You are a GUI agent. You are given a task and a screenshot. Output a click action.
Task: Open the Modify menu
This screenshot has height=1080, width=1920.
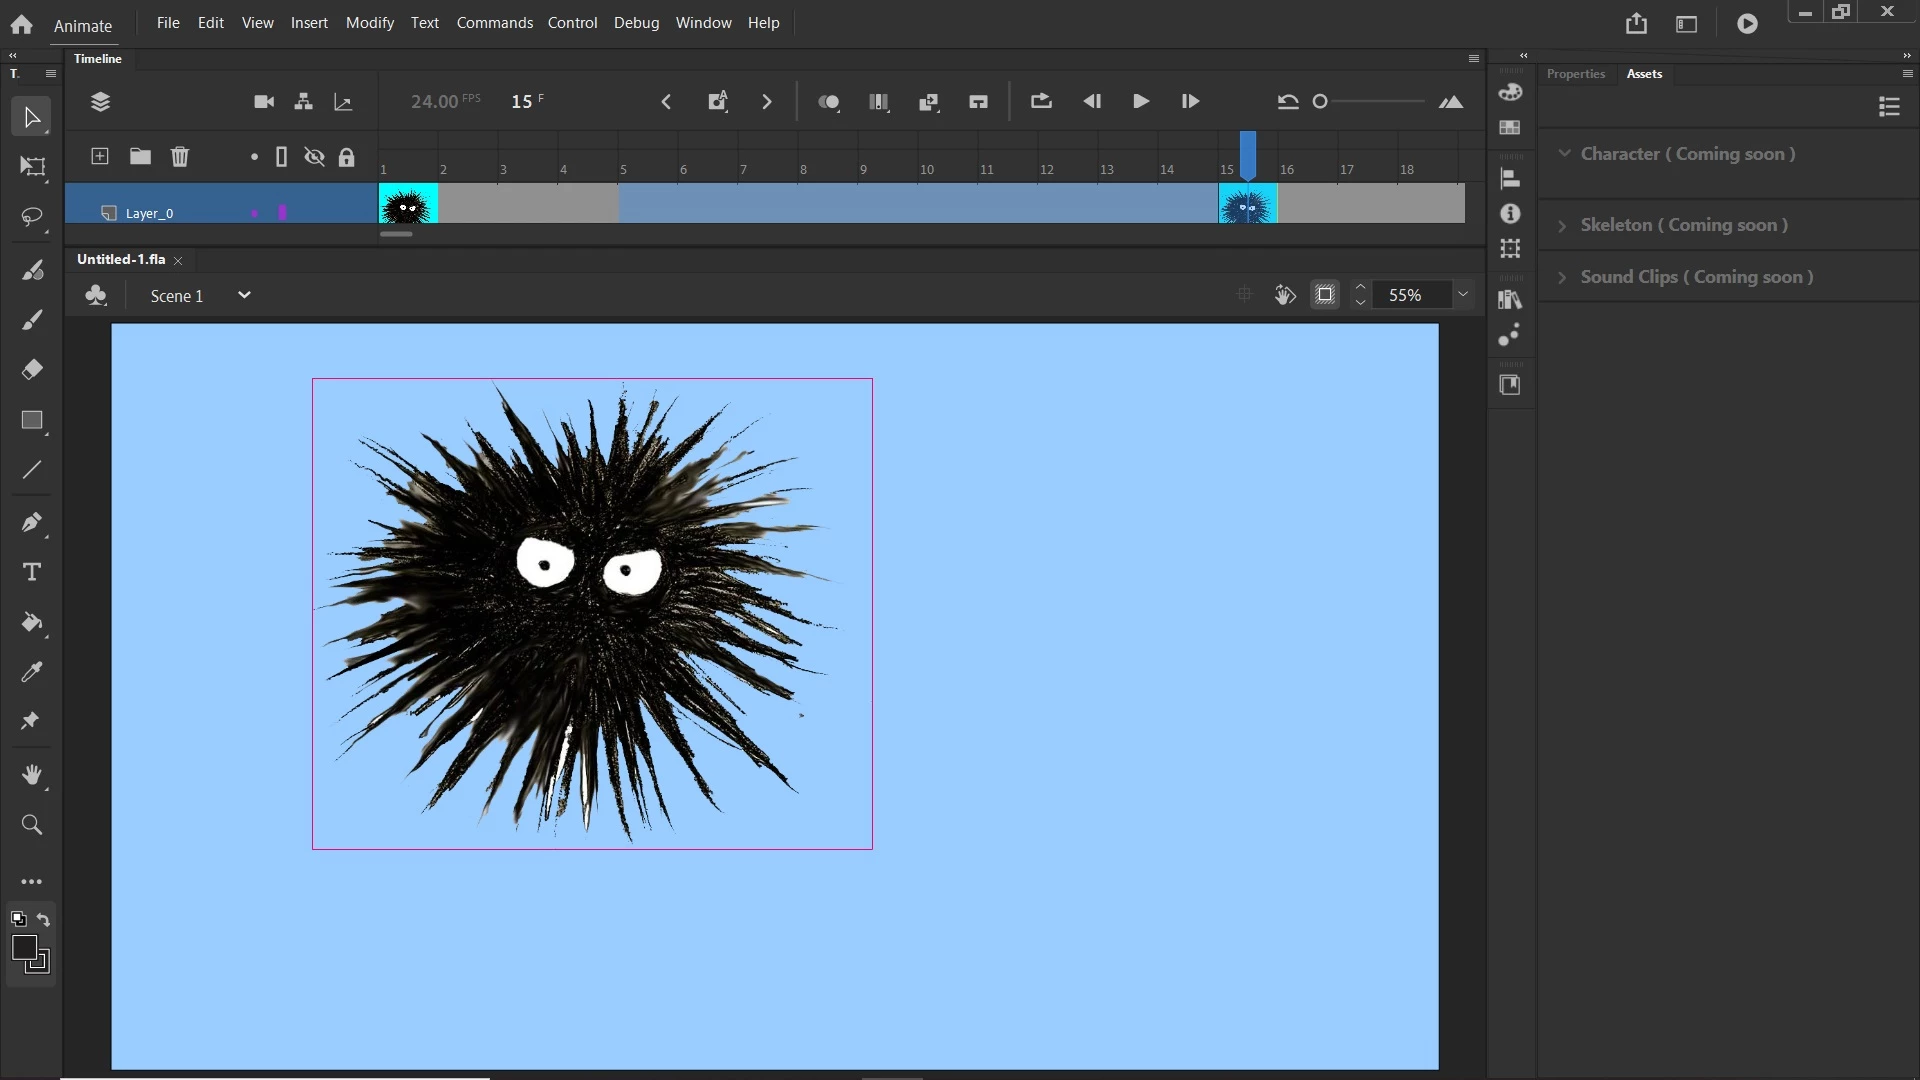(x=369, y=22)
